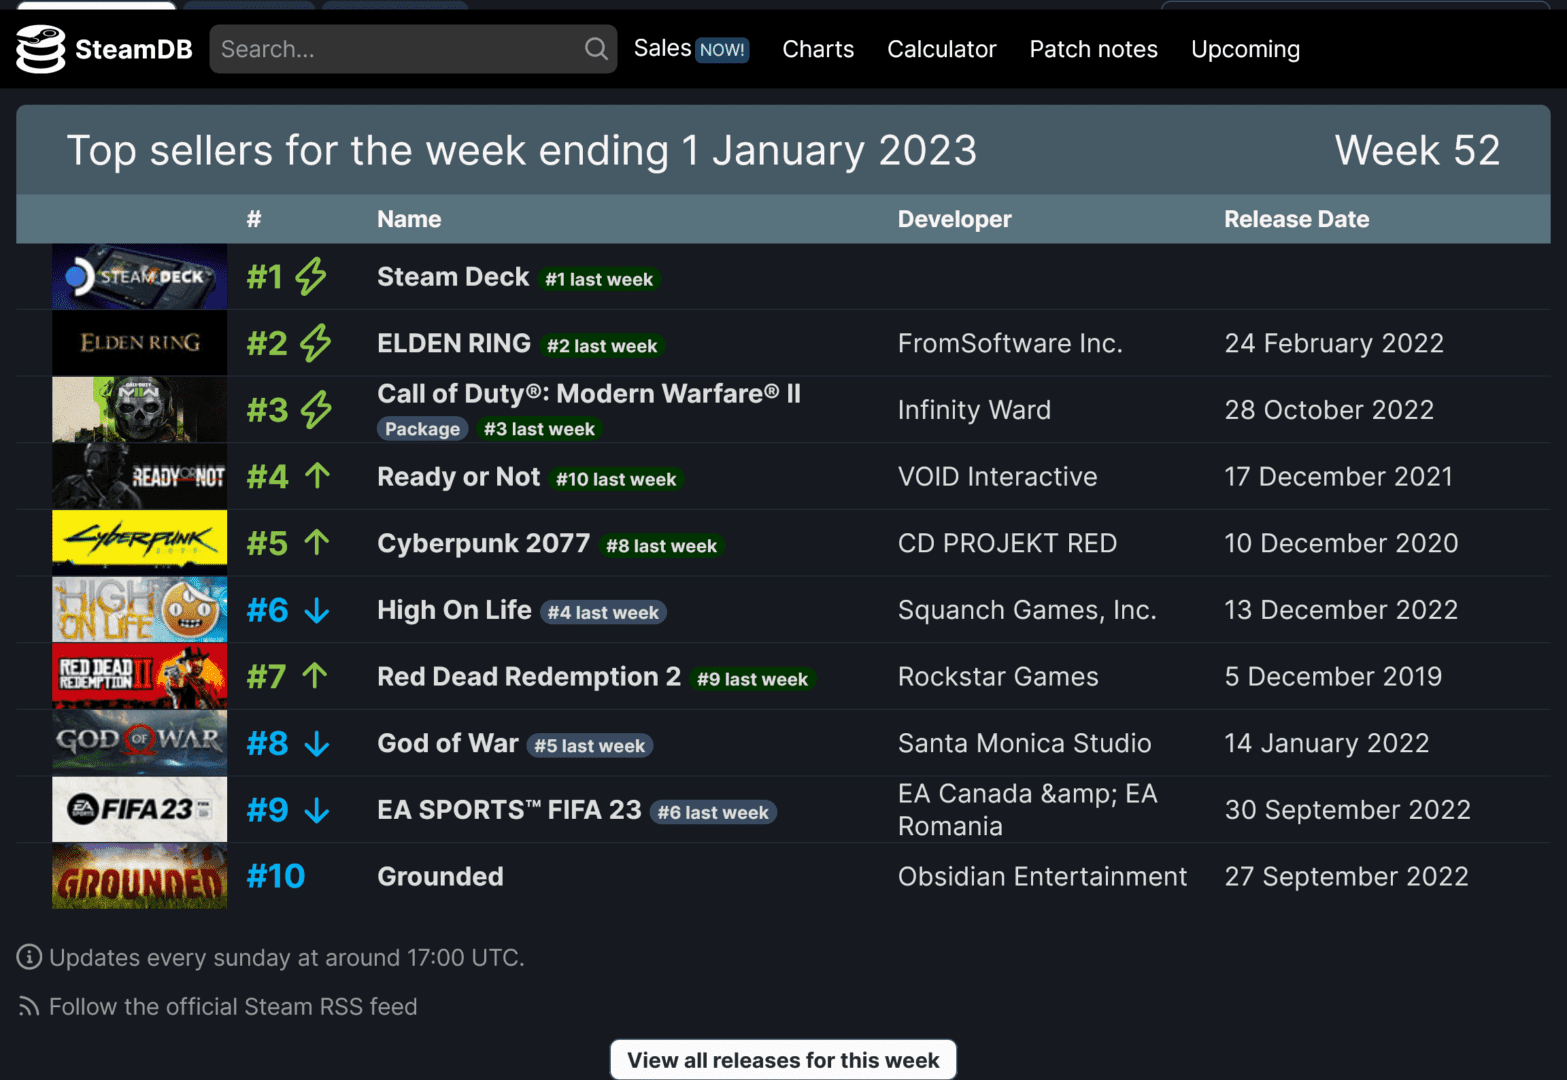Open the EA SPORTS FIFA 23 link
The image size is (1567, 1080).
coord(509,810)
